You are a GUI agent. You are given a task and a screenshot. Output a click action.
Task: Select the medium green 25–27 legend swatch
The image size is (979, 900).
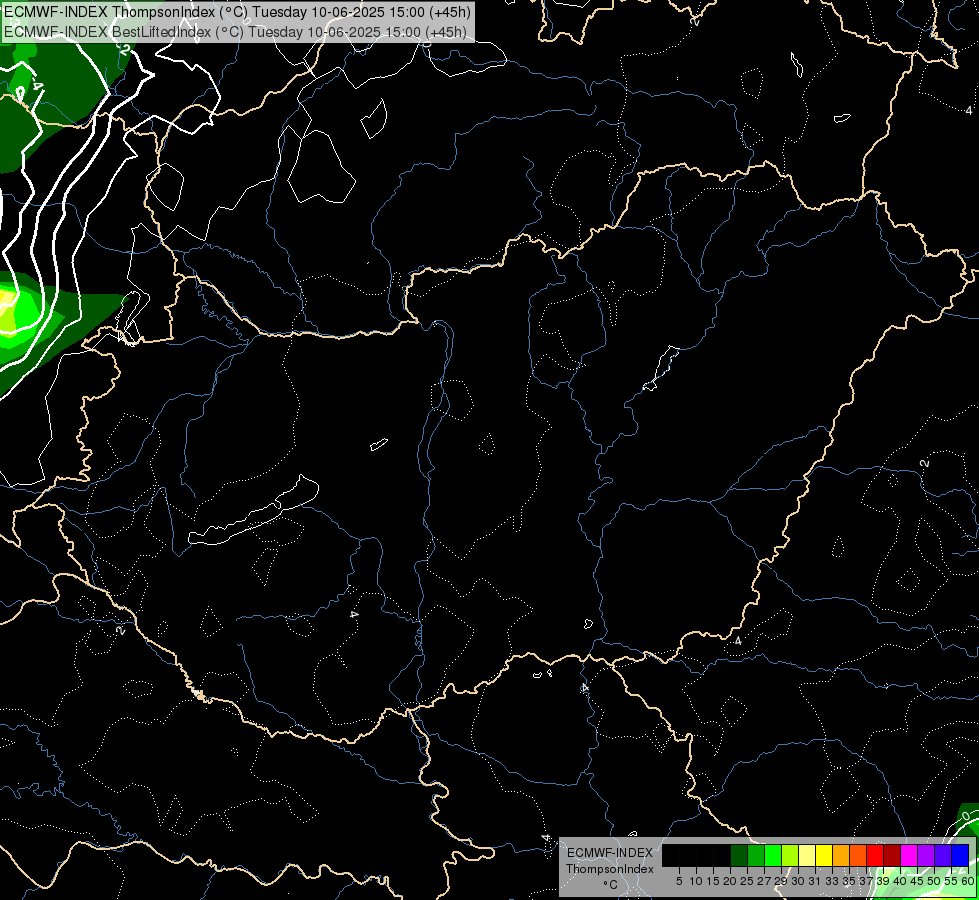(x=756, y=855)
